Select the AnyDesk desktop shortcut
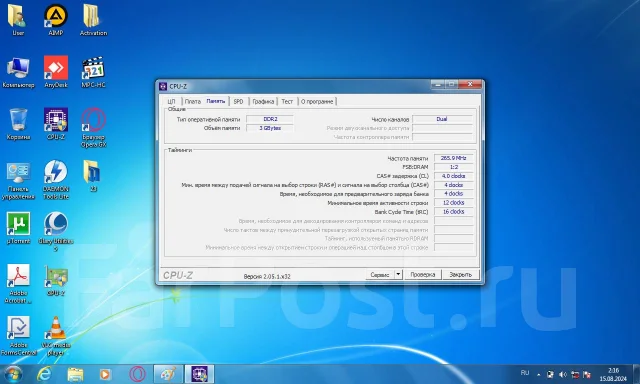The width and height of the screenshot is (640, 384). (56, 72)
